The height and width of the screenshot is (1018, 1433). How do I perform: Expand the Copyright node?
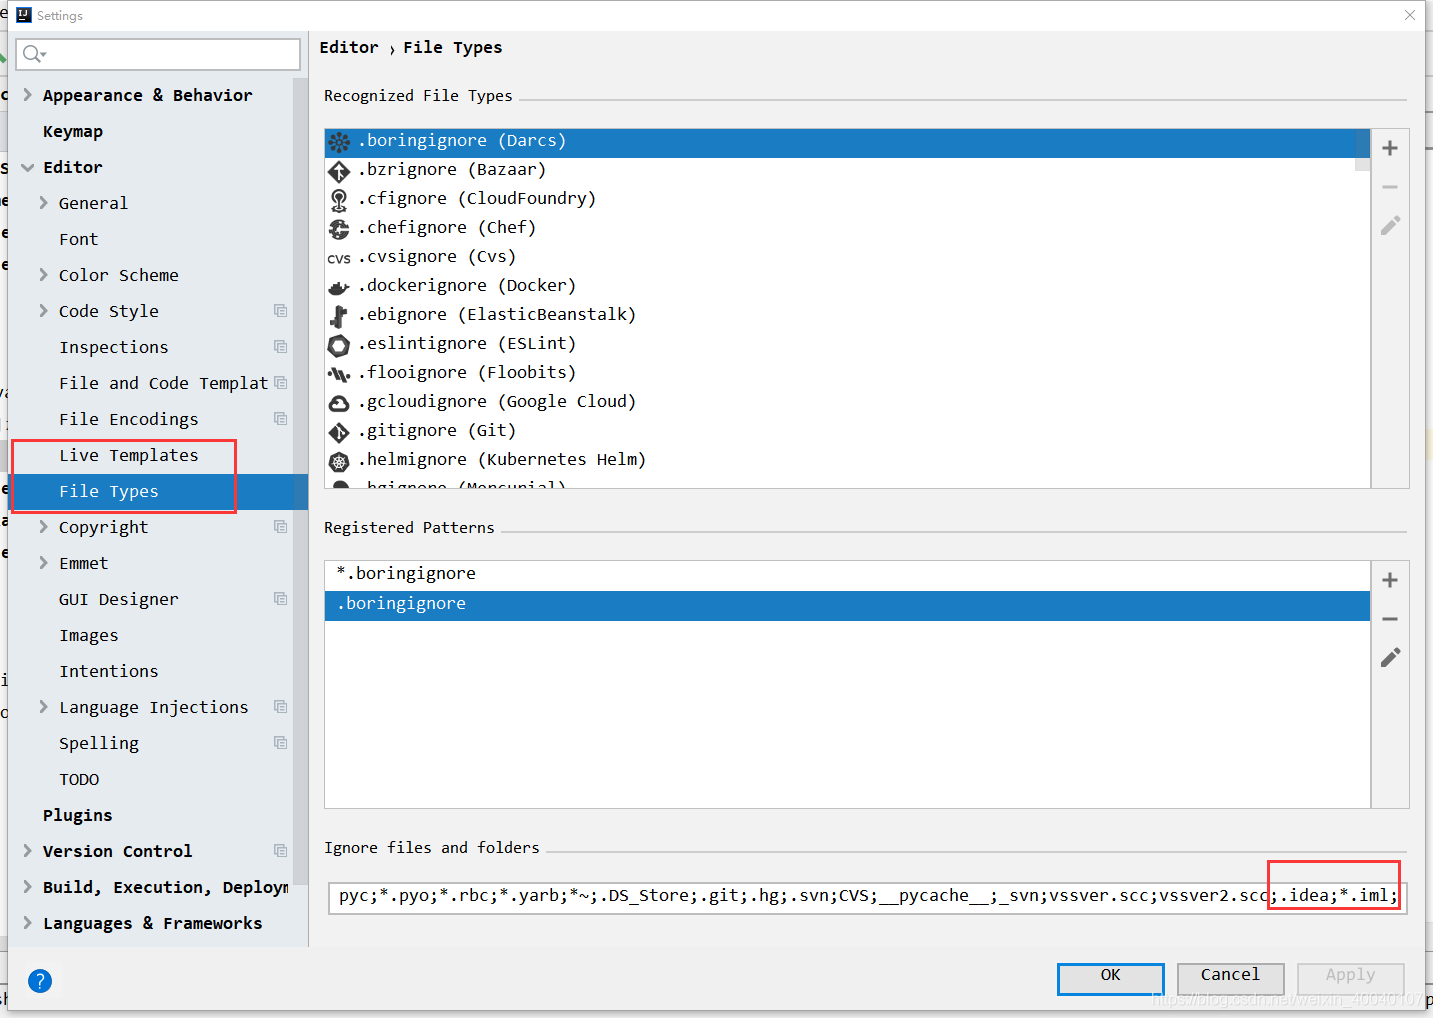point(43,527)
